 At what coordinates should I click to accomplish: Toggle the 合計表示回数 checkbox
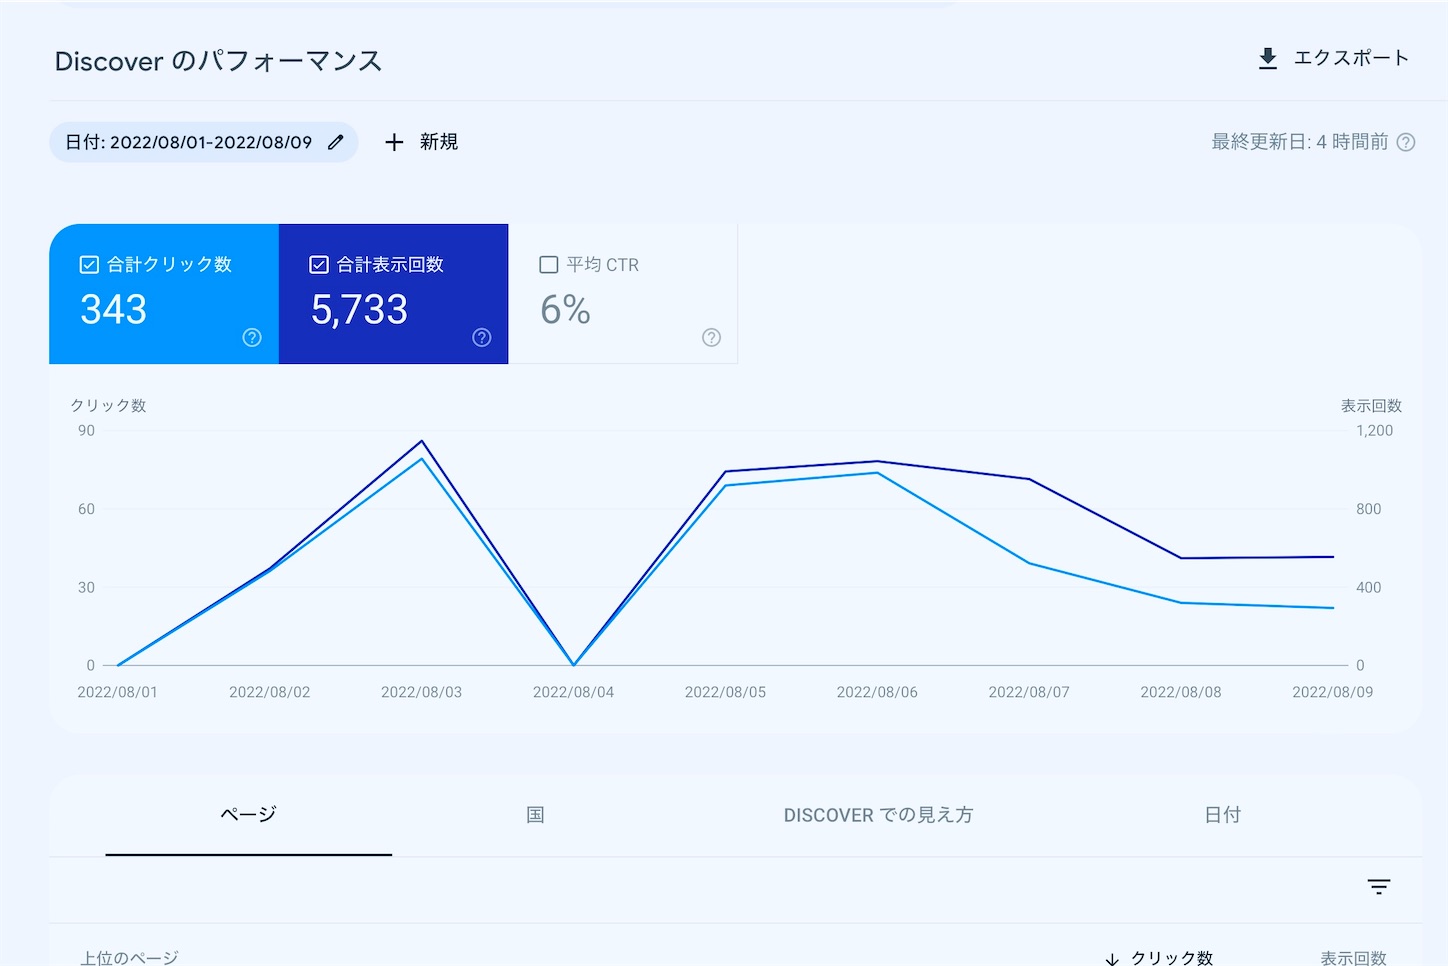click(319, 265)
